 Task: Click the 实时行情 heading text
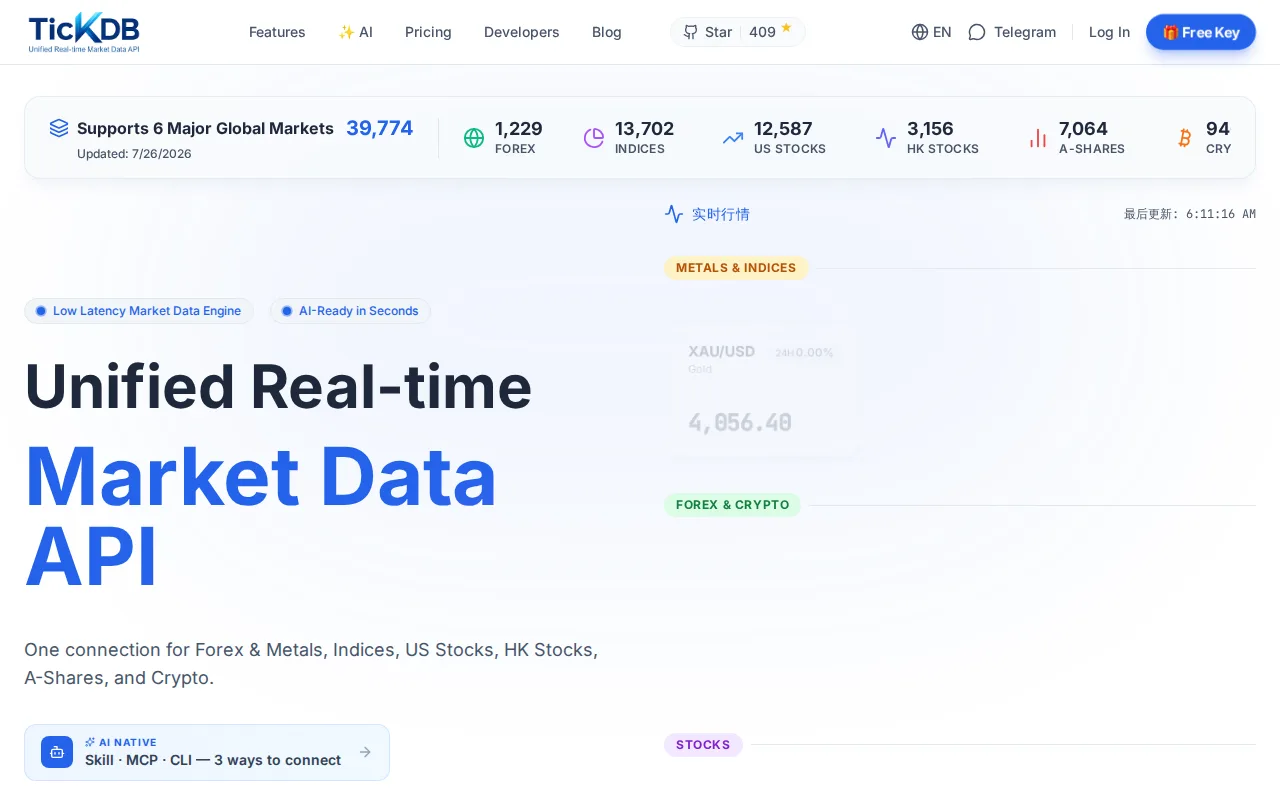coord(721,214)
